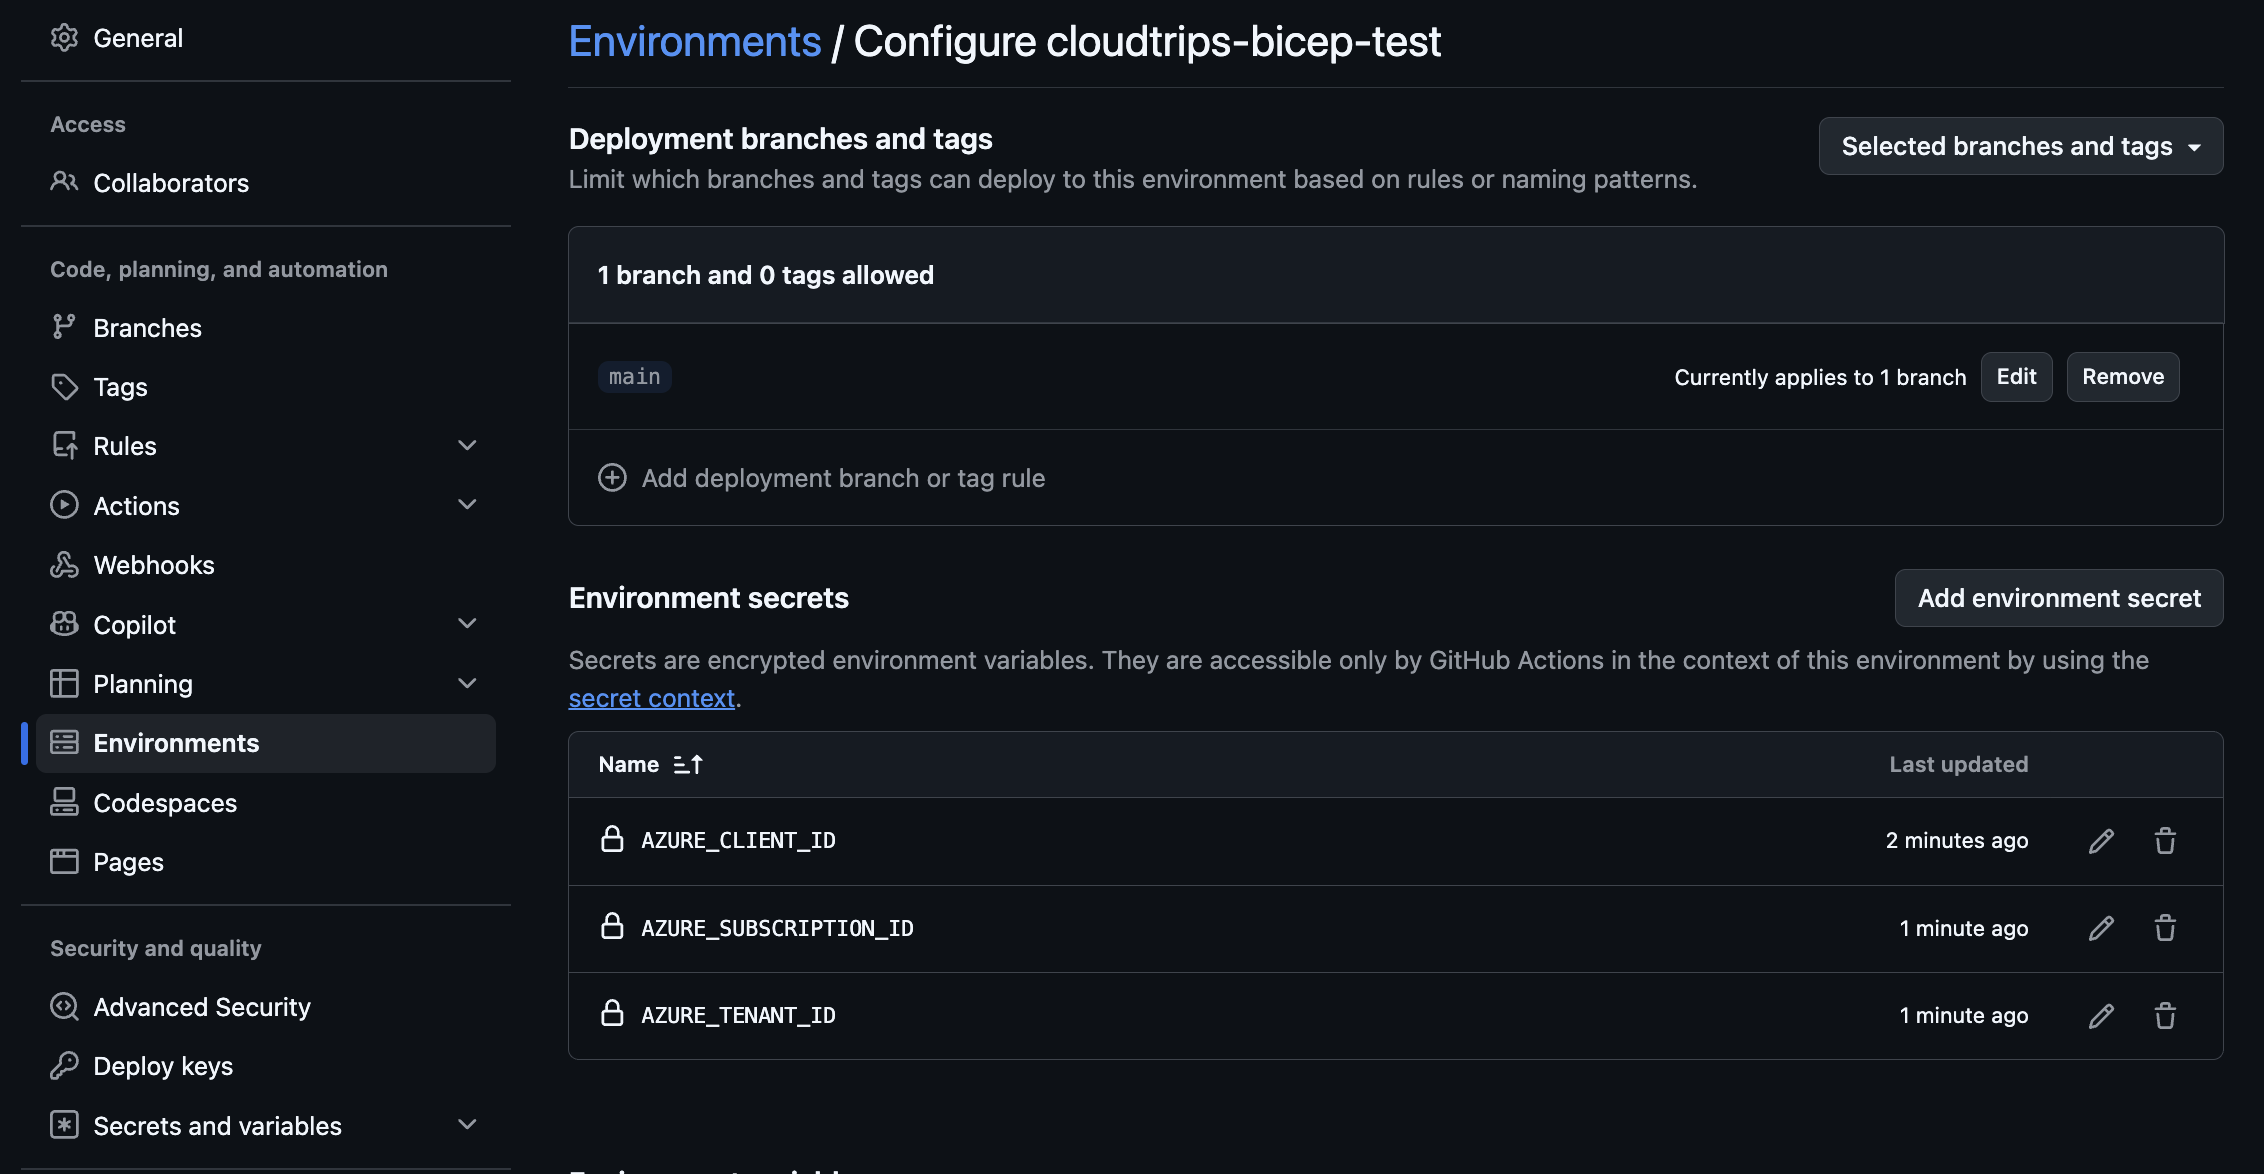This screenshot has width=2264, height=1174.
Task: Expand the Rules section chevron
Action: coord(467,445)
